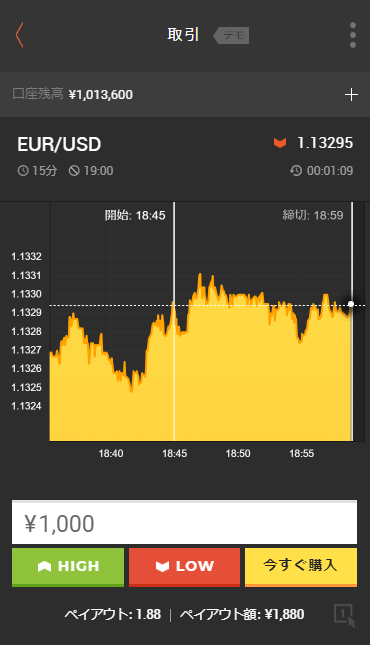Image resolution: width=370 pixels, height=645 pixels.
Task: Go back using the orange chevron
Action: [19, 35]
